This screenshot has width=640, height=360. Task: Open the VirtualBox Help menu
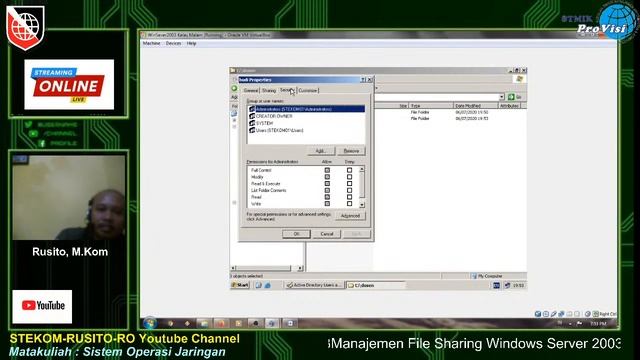(x=191, y=43)
